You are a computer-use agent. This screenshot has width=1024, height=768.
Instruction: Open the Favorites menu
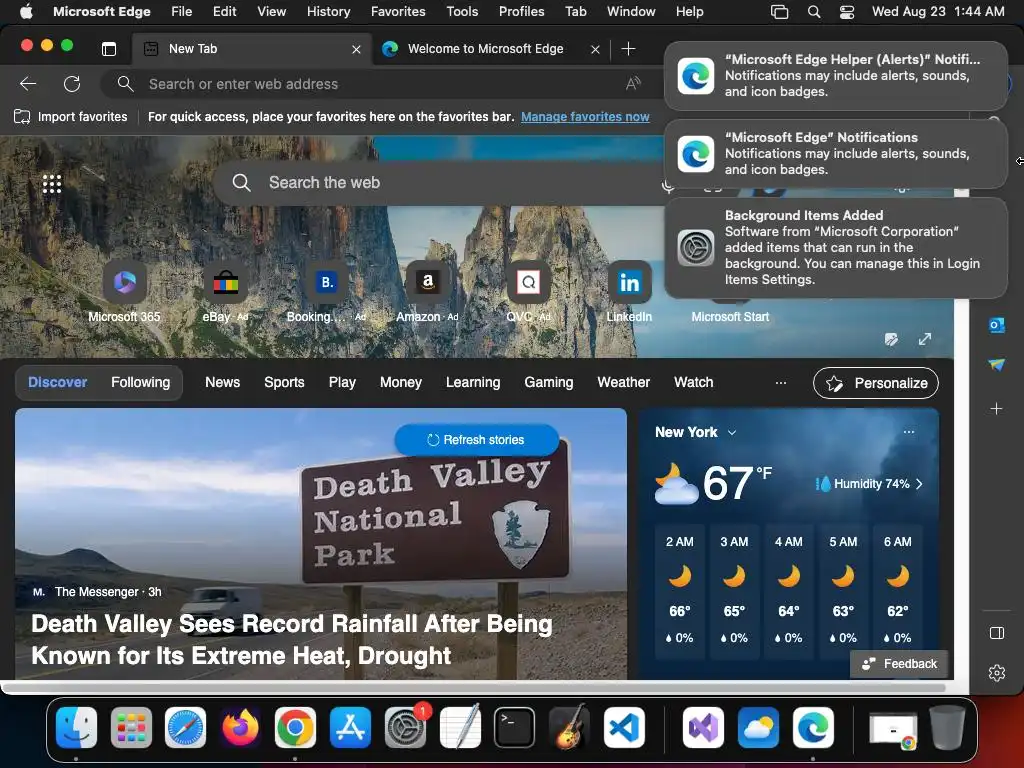pyautogui.click(x=398, y=12)
